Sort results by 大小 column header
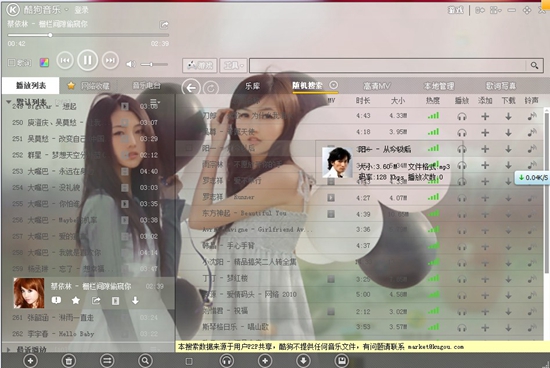The width and height of the screenshot is (550, 368). (x=398, y=101)
